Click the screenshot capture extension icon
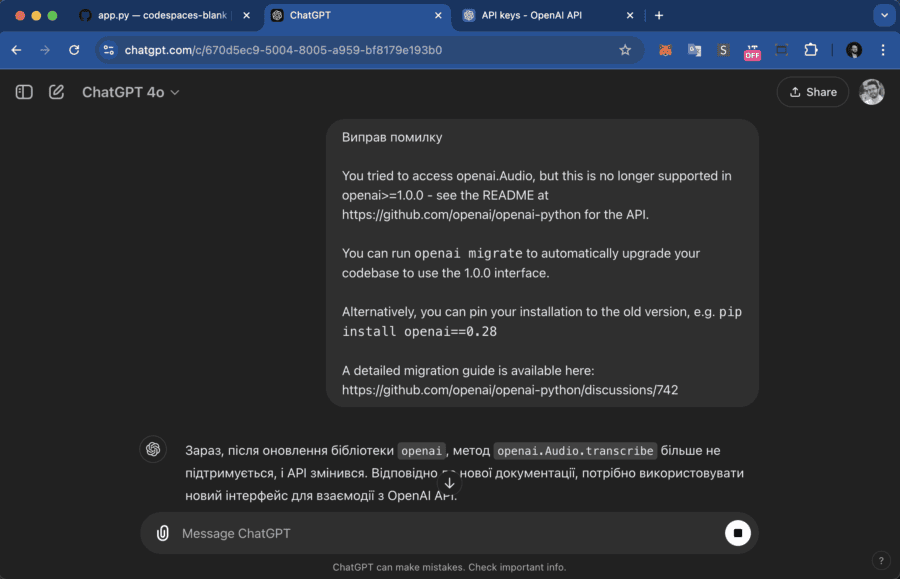 coord(781,50)
